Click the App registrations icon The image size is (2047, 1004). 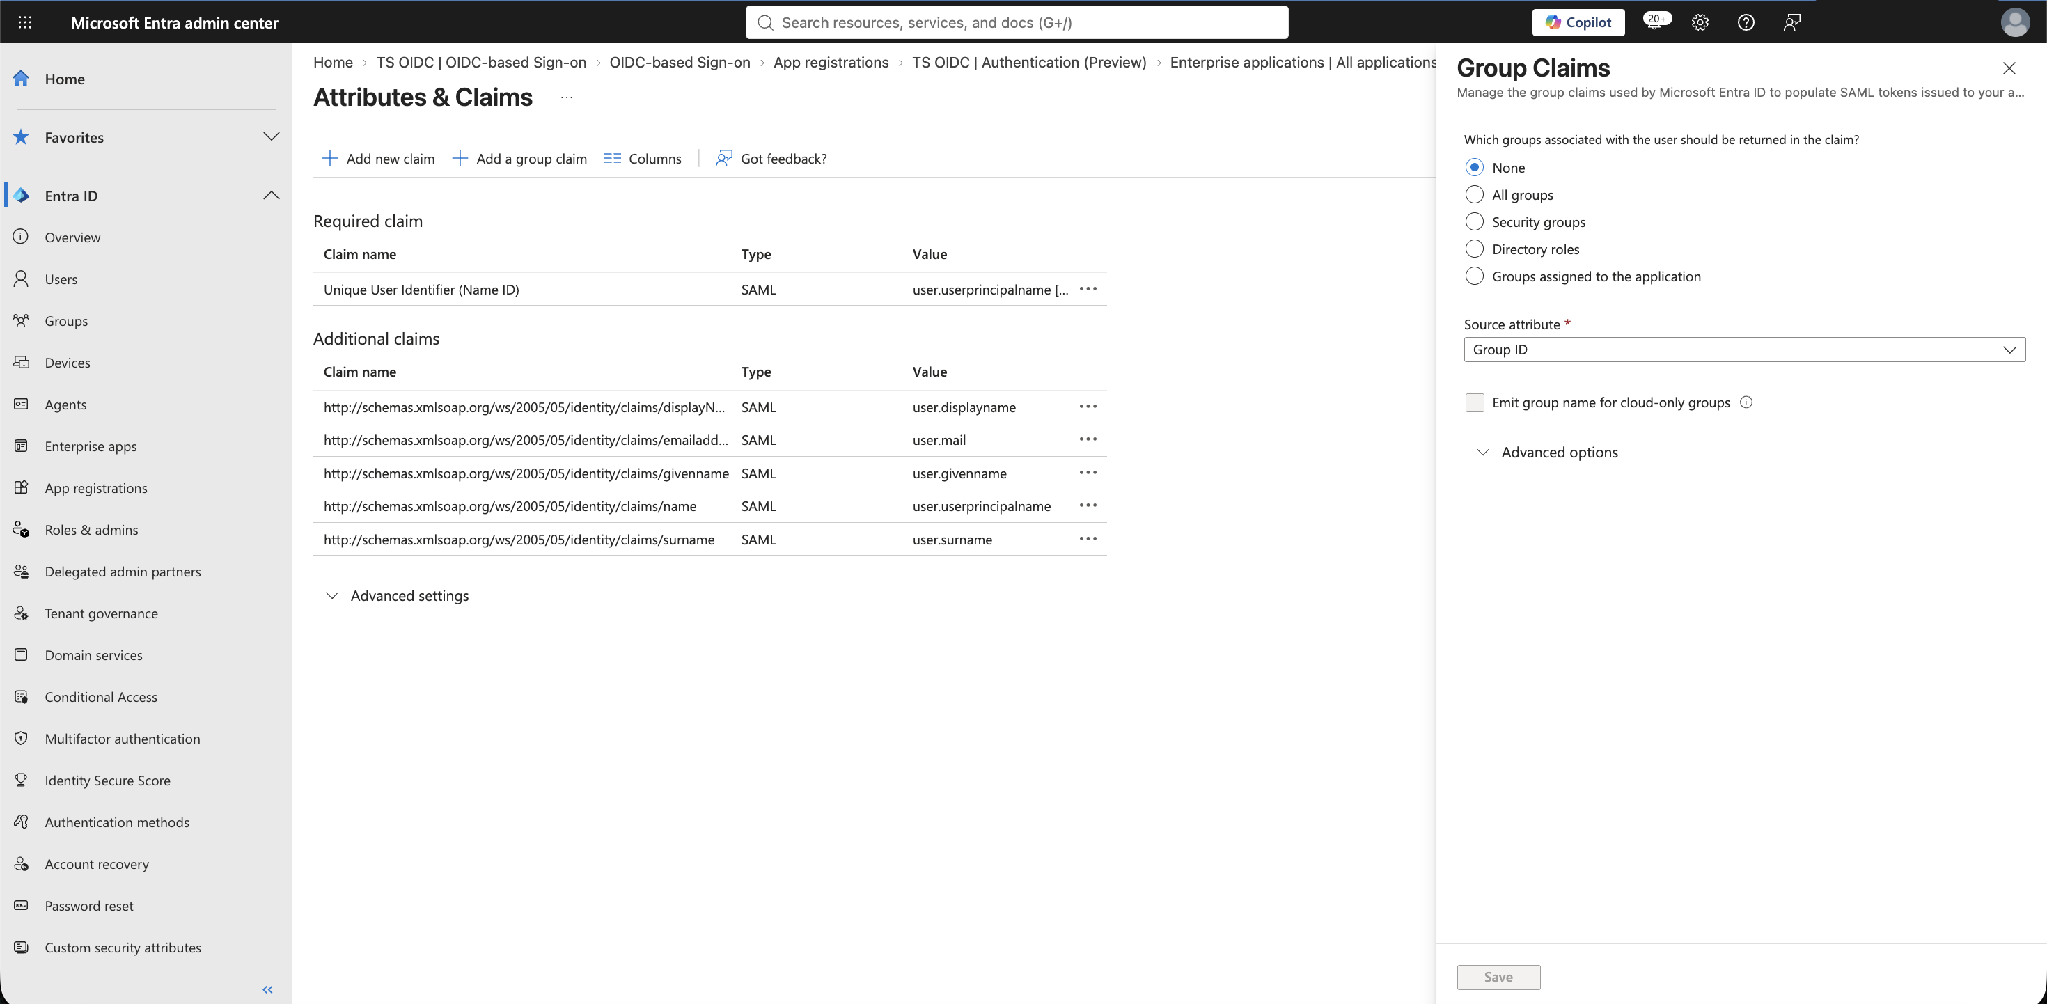point(21,488)
